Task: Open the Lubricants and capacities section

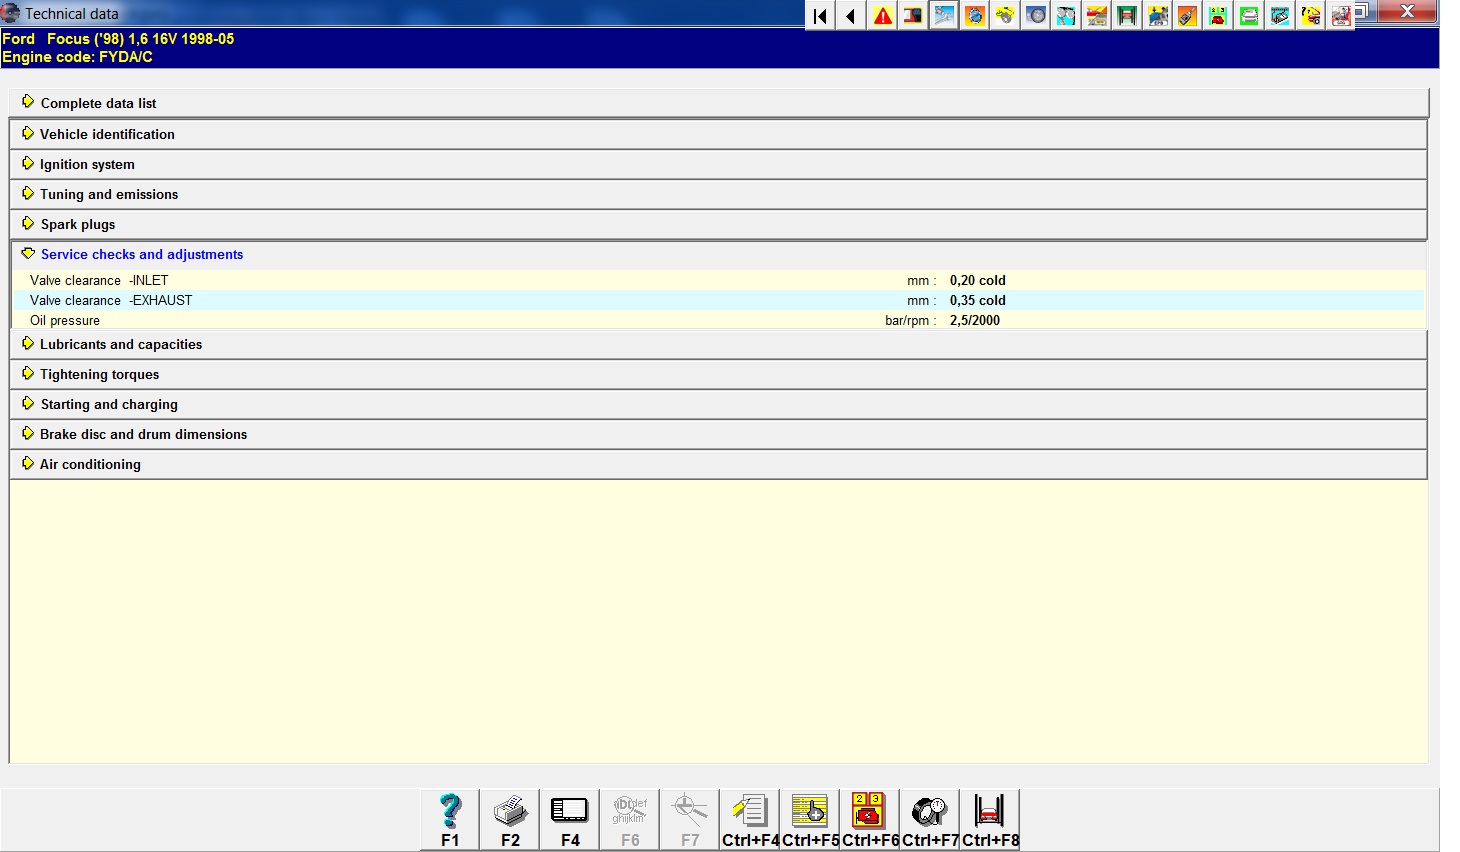Action: [120, 344]
